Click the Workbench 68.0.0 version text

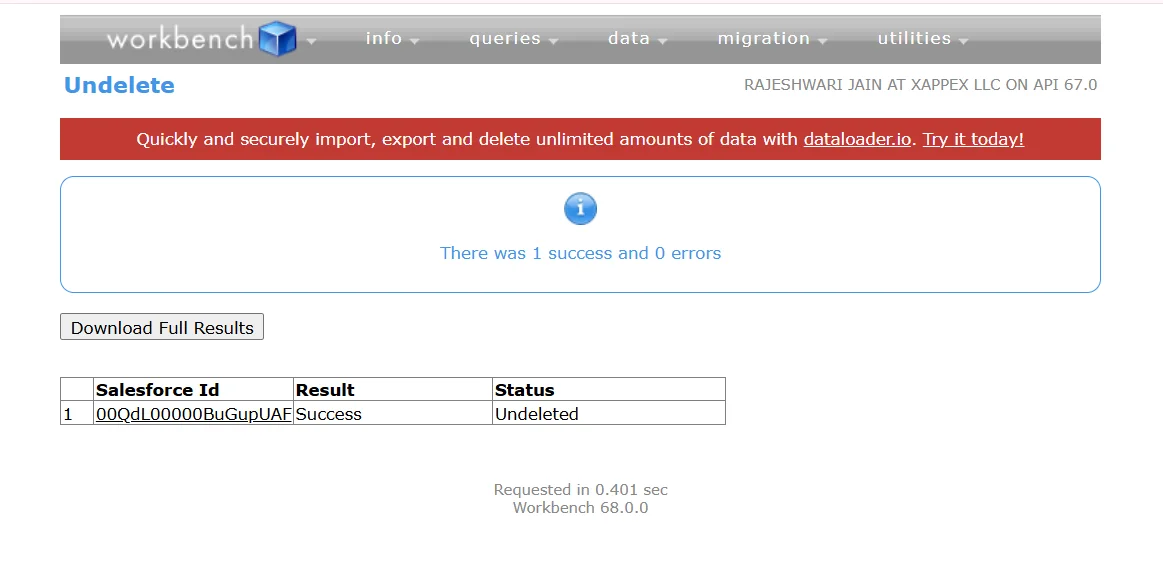[x=580, y=508]
